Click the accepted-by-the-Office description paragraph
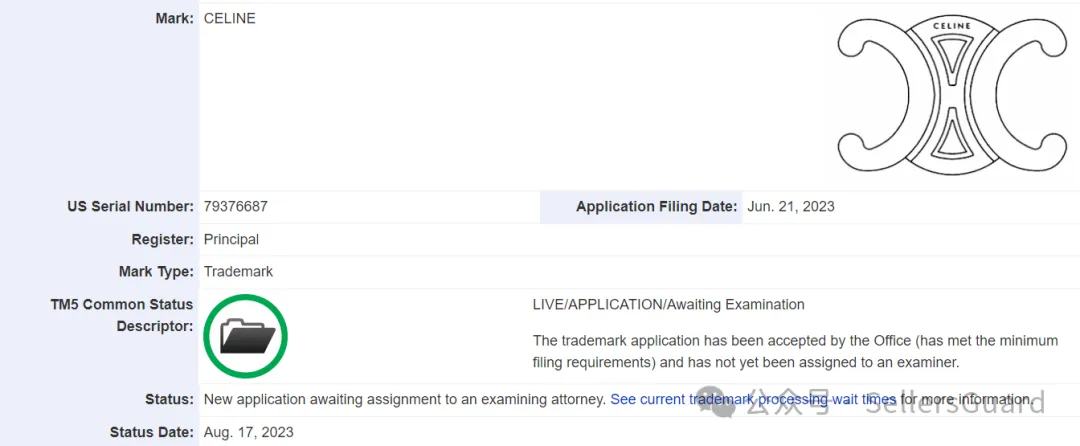The height and width of the screenshot is (446, 1080). (795, 351)
